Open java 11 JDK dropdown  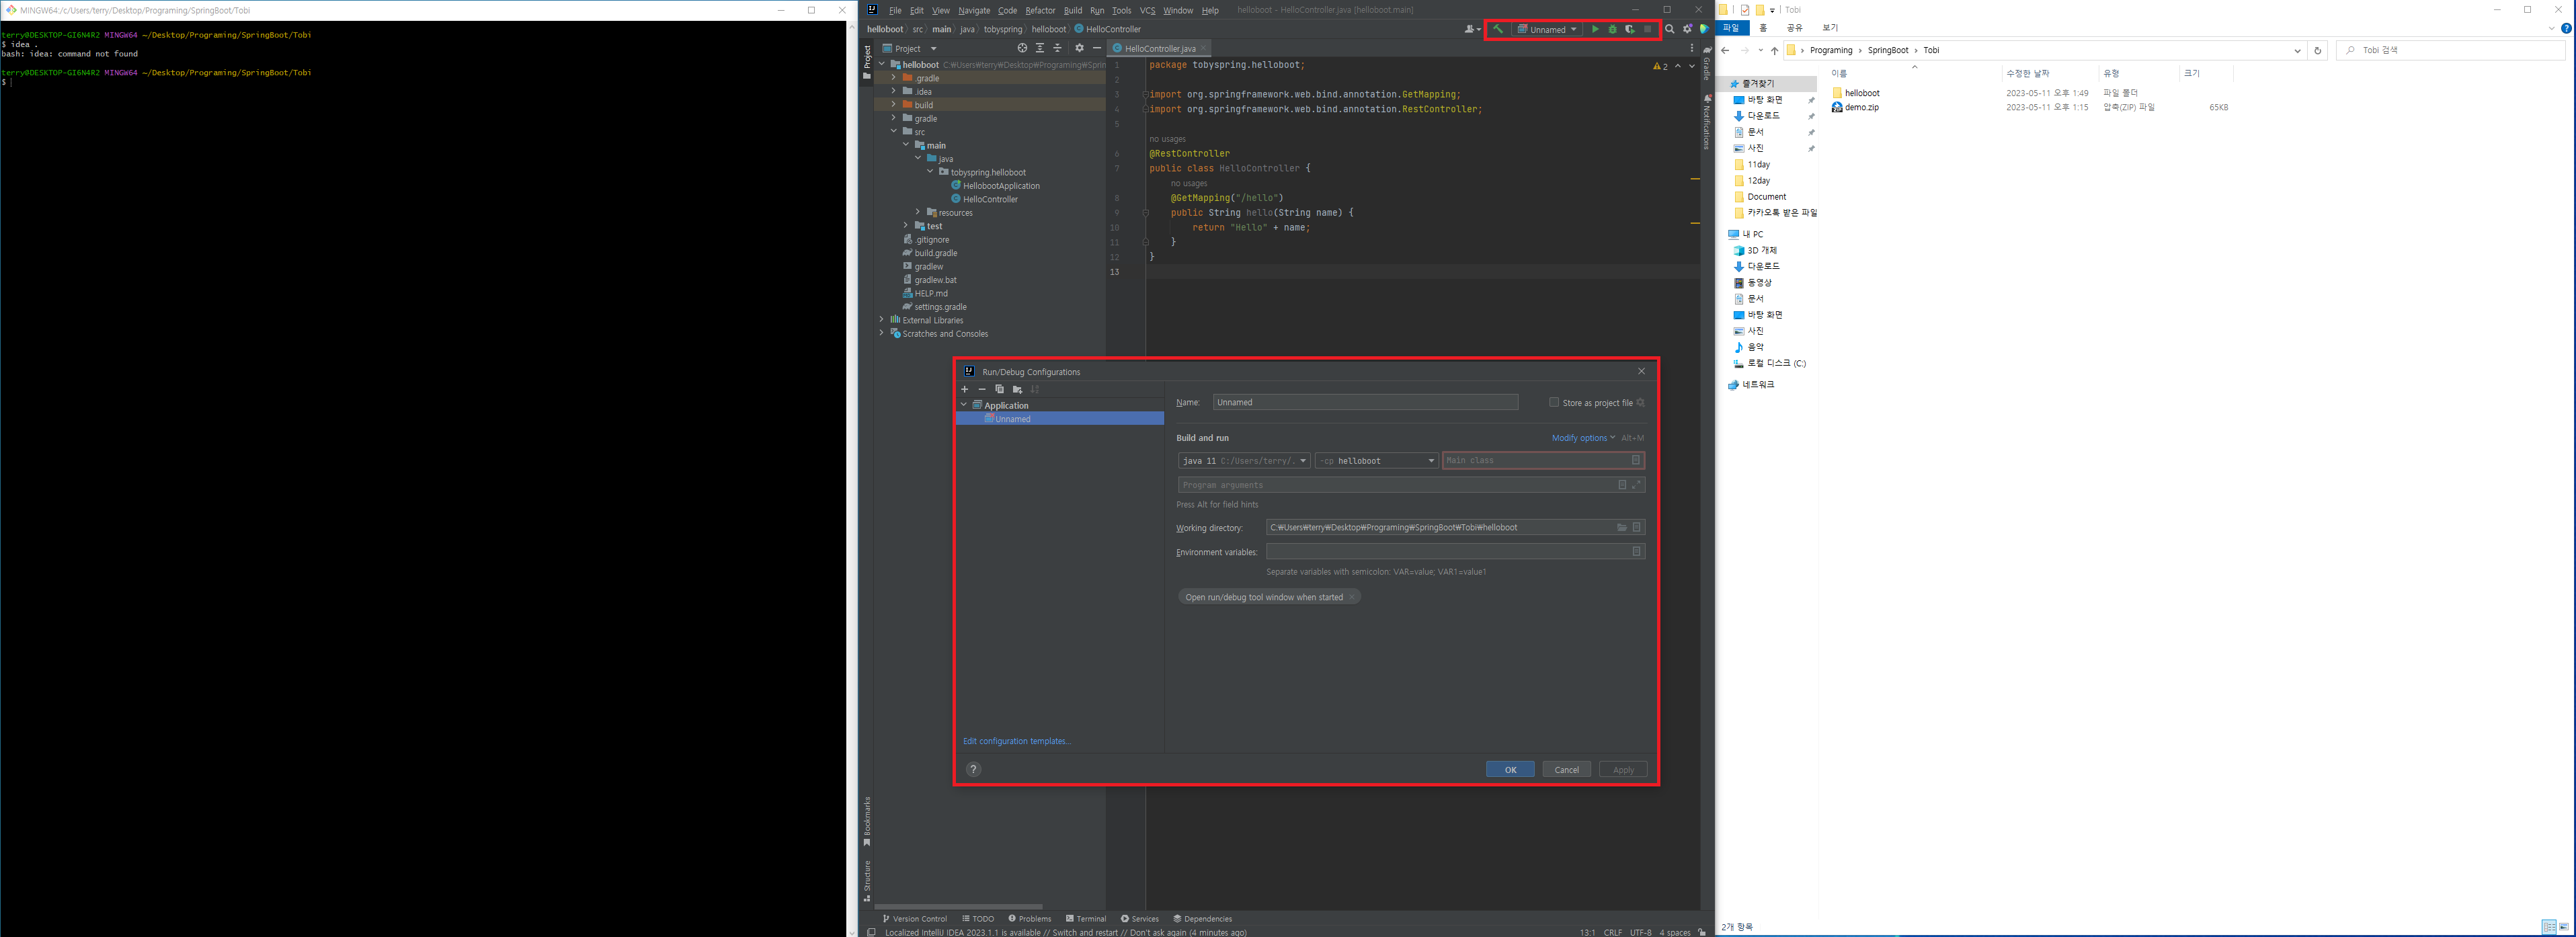(1244, 461)
